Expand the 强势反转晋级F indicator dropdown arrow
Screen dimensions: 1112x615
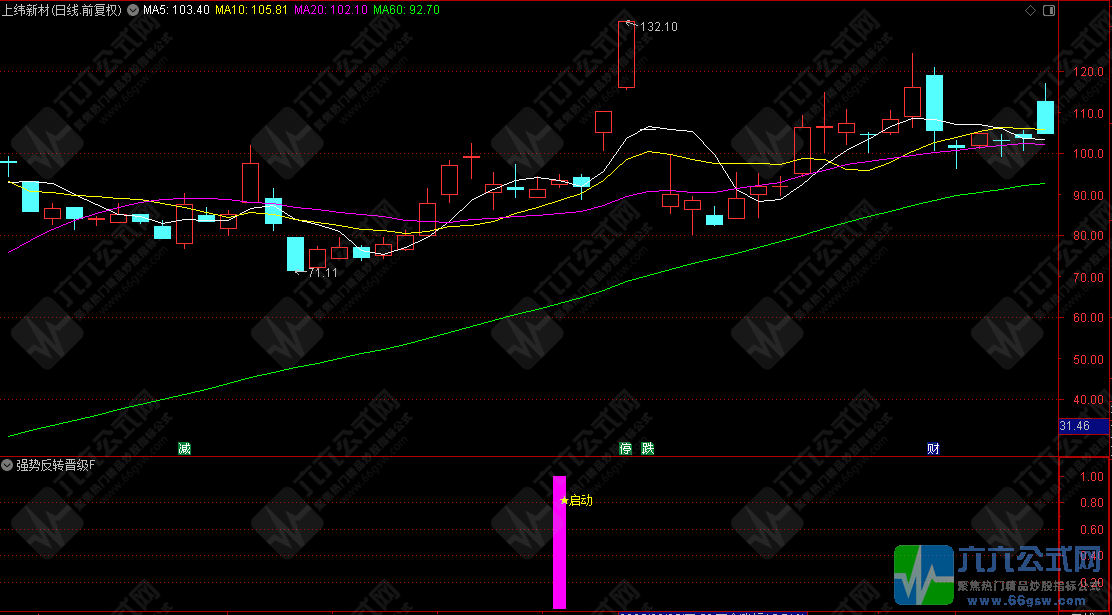pyautogui.click(x=7, y=466)
